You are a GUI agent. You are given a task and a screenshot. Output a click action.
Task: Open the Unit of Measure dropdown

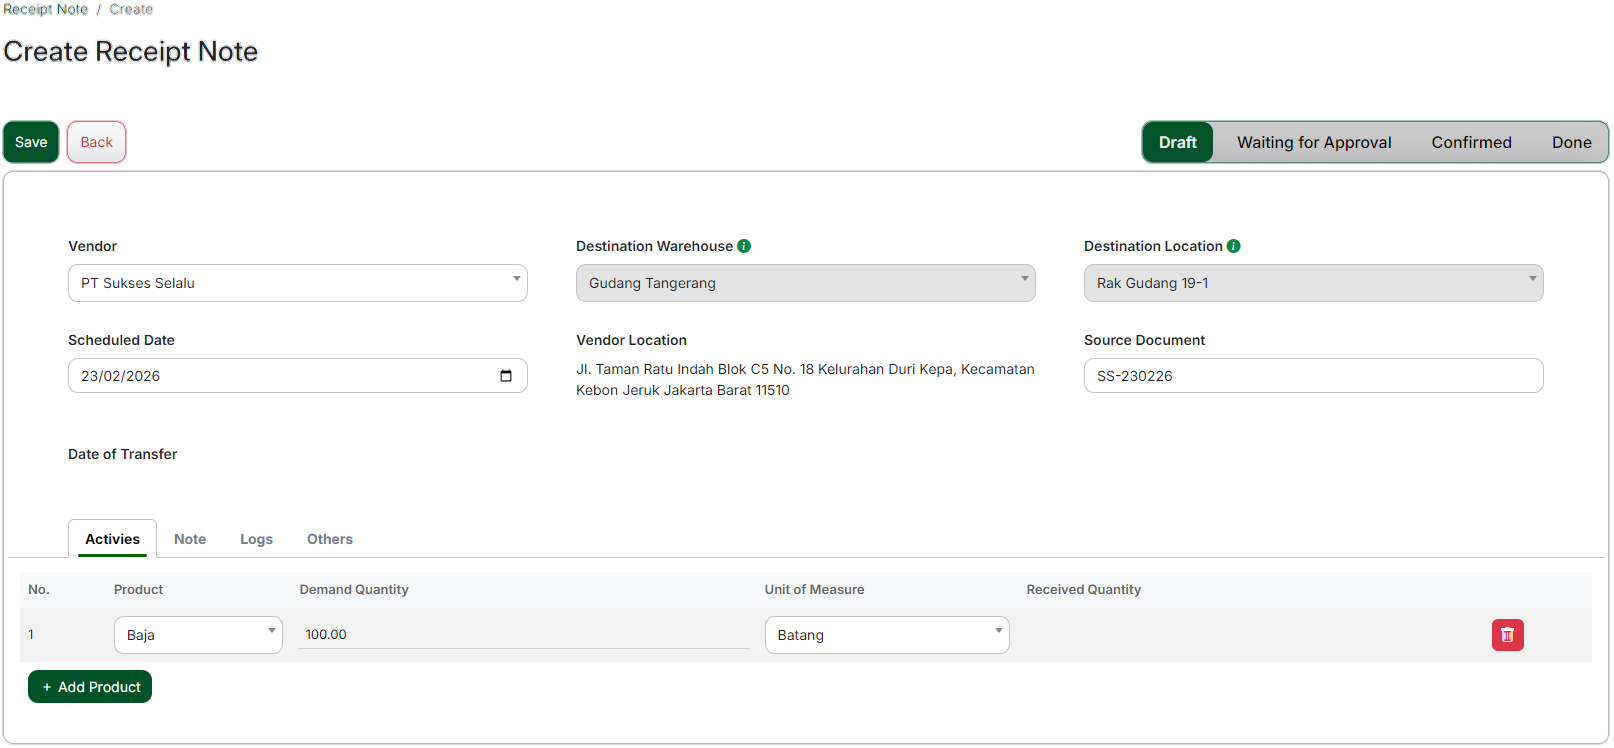point(887,635)
